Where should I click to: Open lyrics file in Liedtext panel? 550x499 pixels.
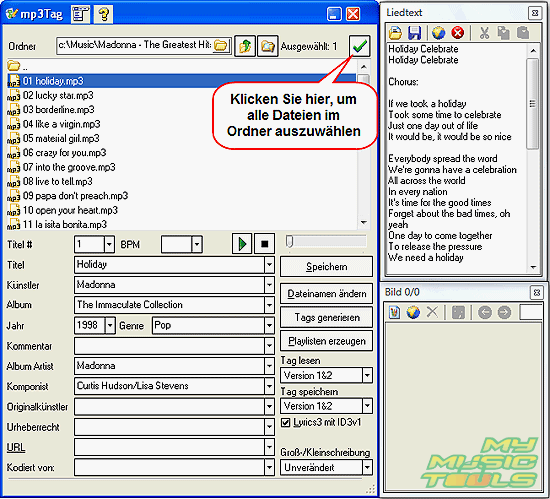coord(395,33)
